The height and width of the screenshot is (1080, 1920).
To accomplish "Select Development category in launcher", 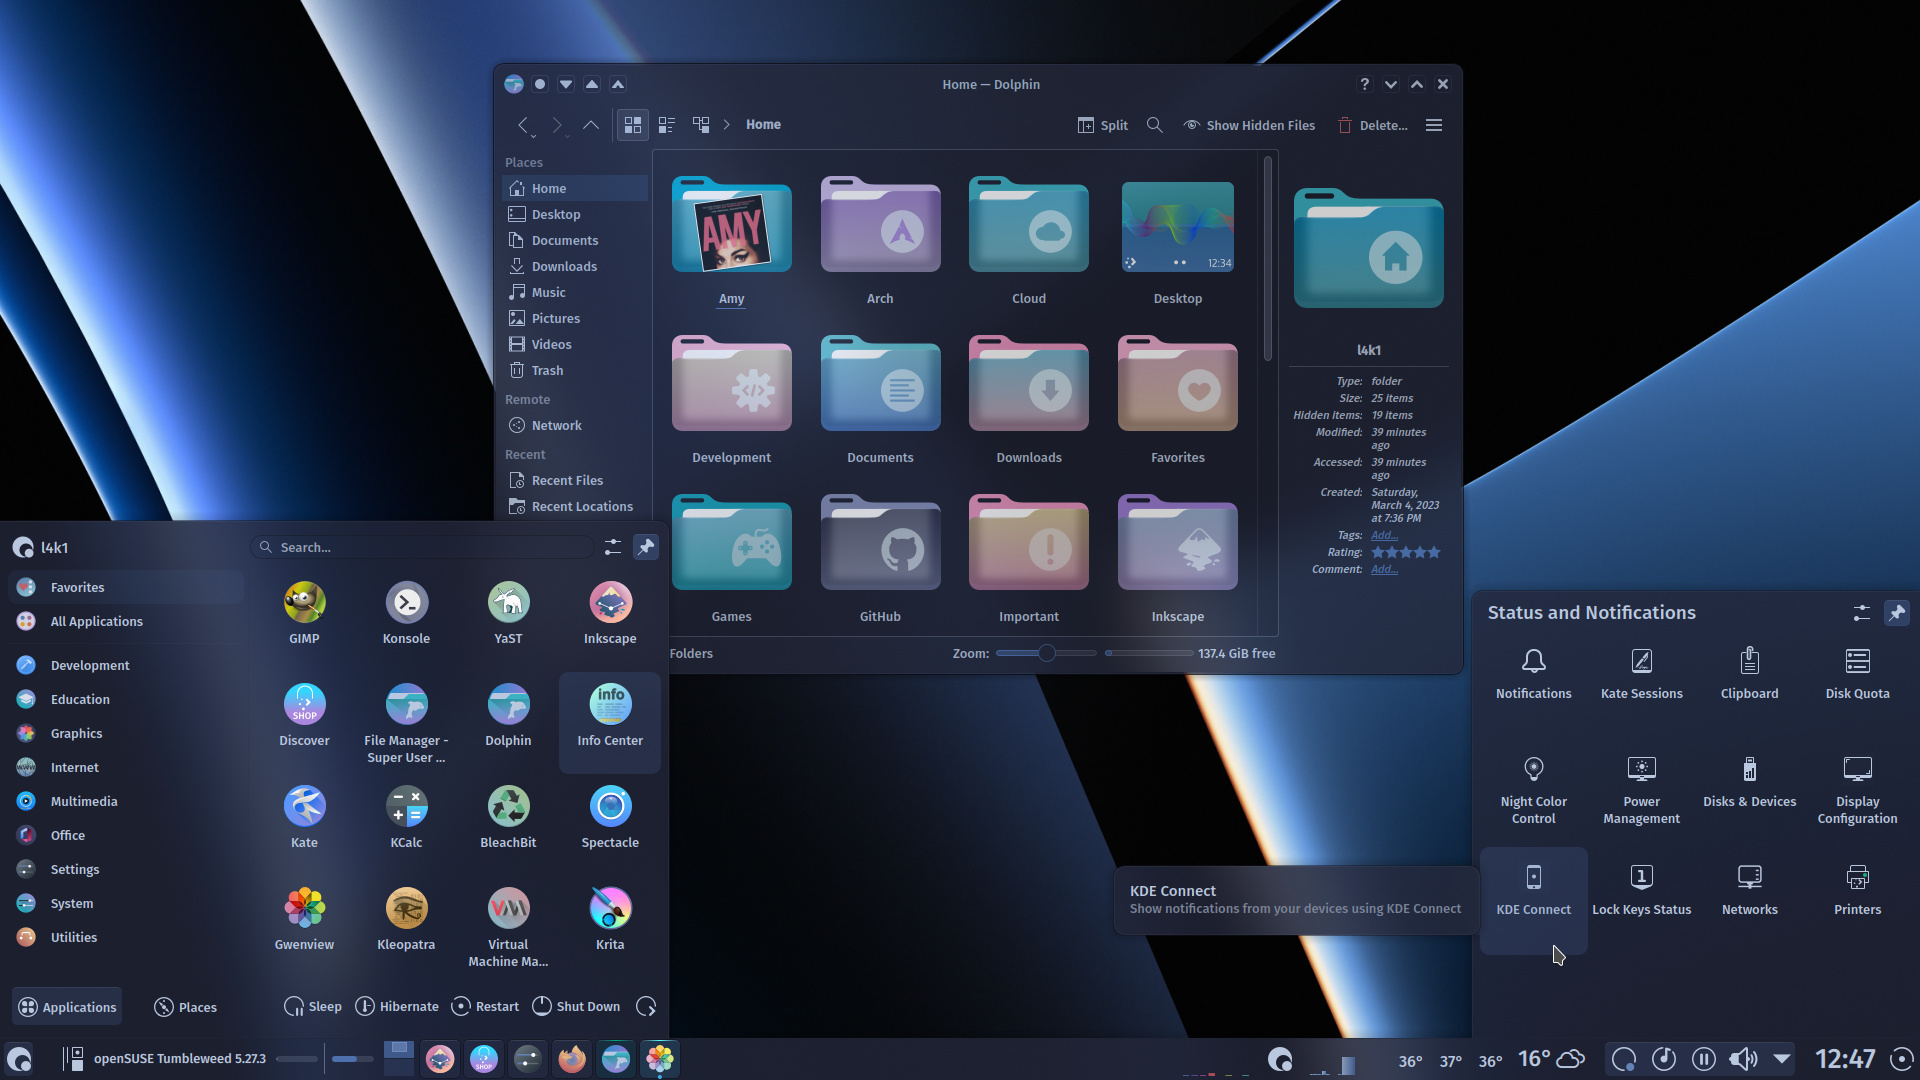I will pyautogui.click(x=126, y=665).
